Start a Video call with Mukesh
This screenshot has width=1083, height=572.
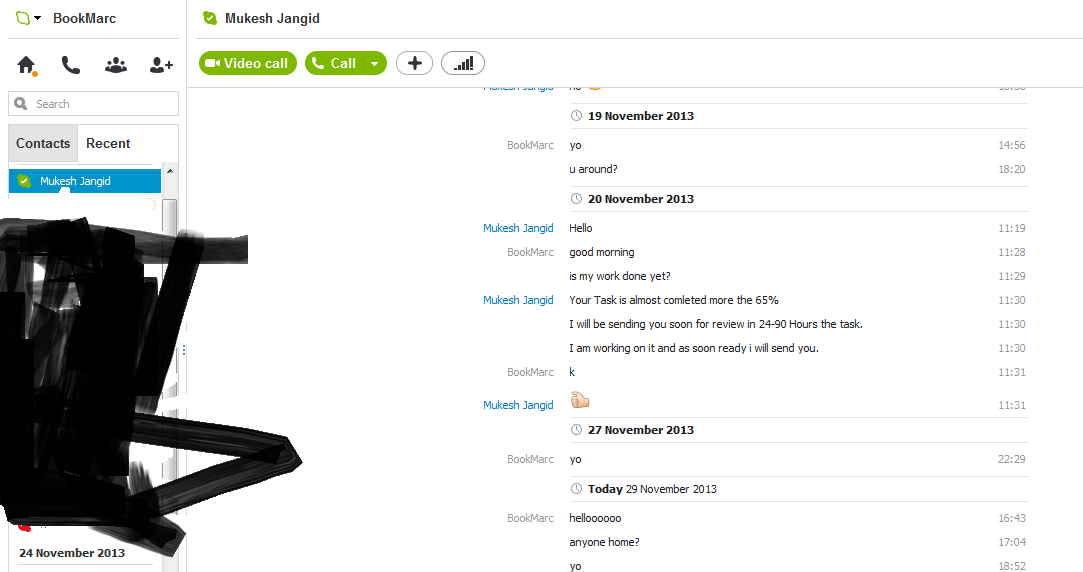coord(248,63)
